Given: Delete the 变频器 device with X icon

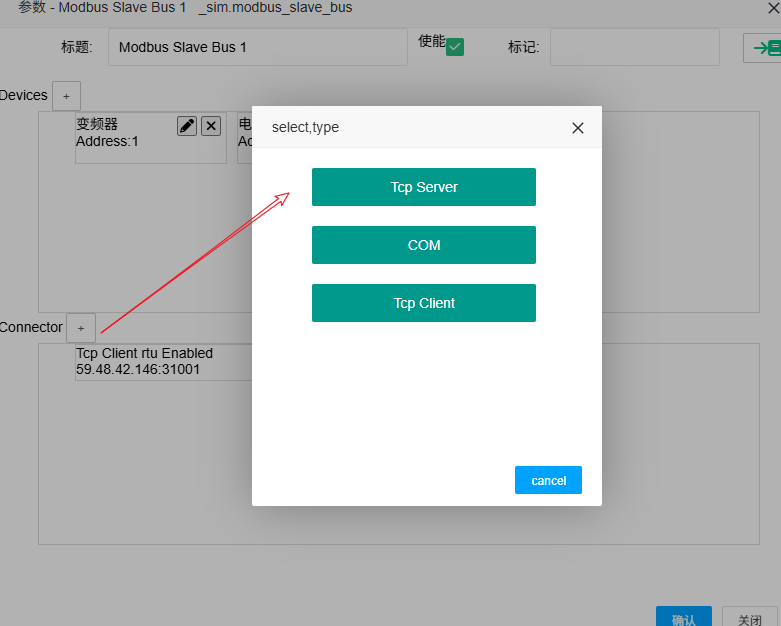Looking at the screenshot, I should pyautogui.click(x=211, y=126).
